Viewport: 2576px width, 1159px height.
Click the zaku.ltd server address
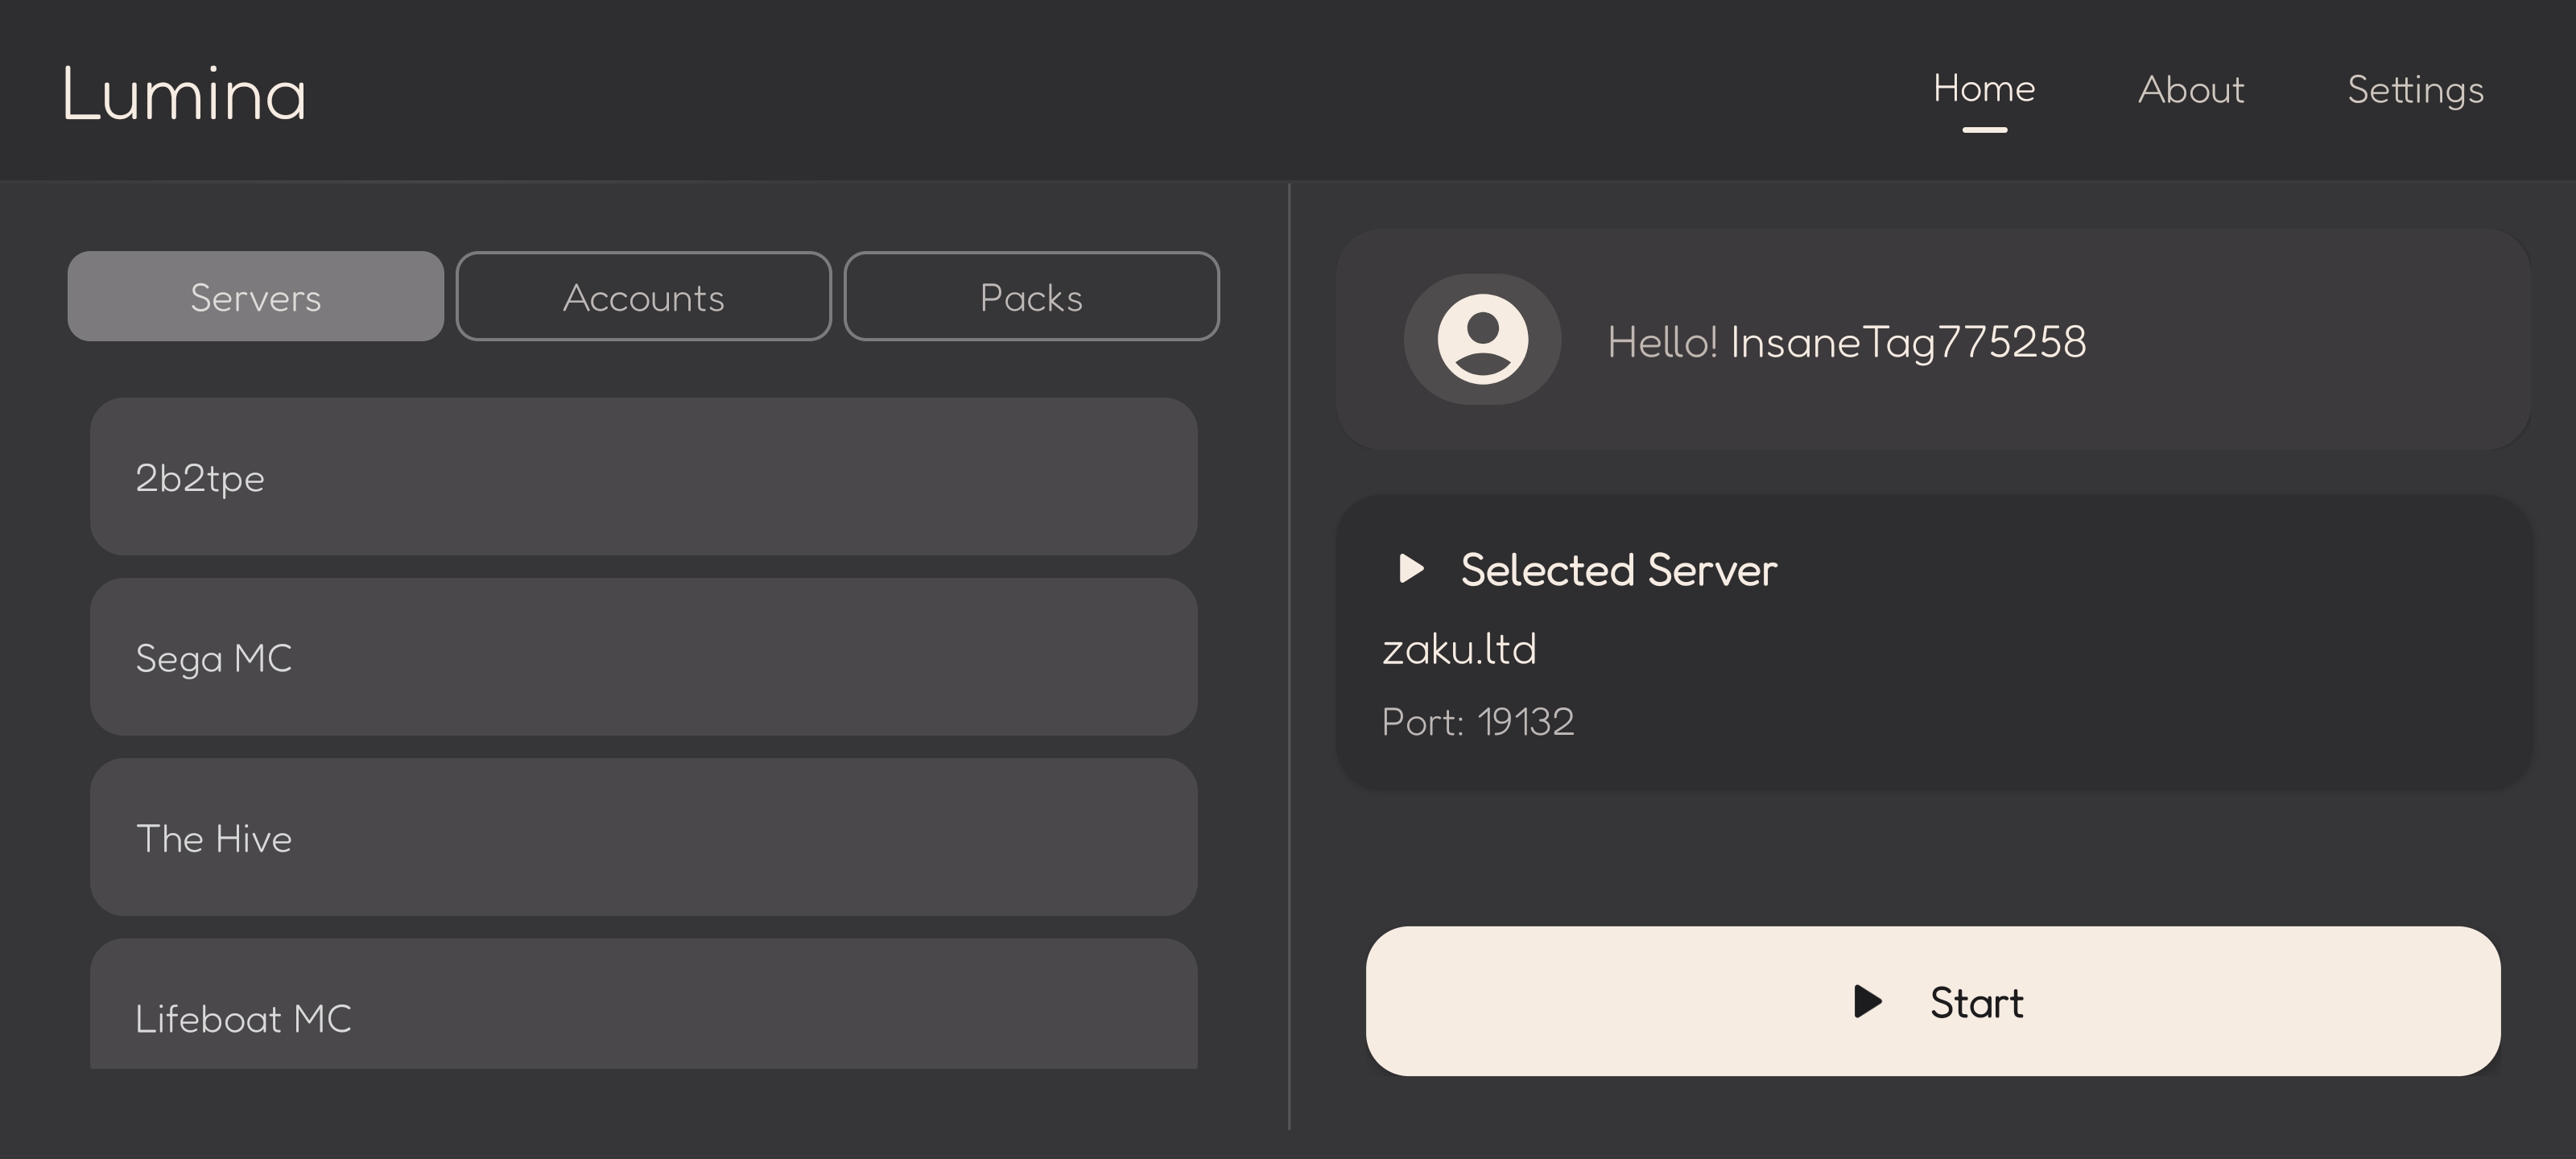[1459, 650]
